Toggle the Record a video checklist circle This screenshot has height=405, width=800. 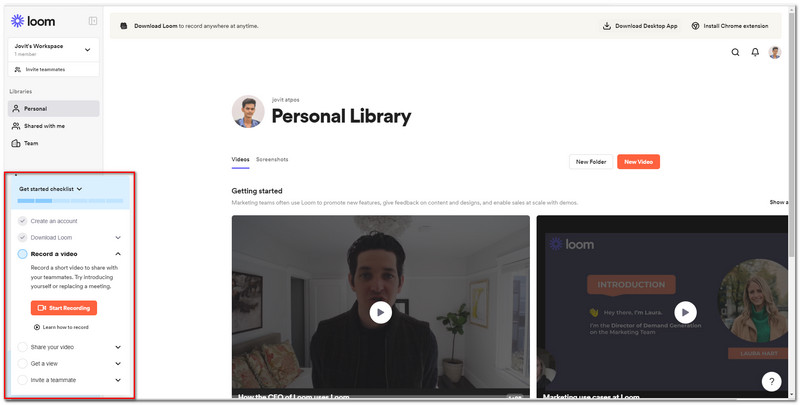tap(22, 254)
